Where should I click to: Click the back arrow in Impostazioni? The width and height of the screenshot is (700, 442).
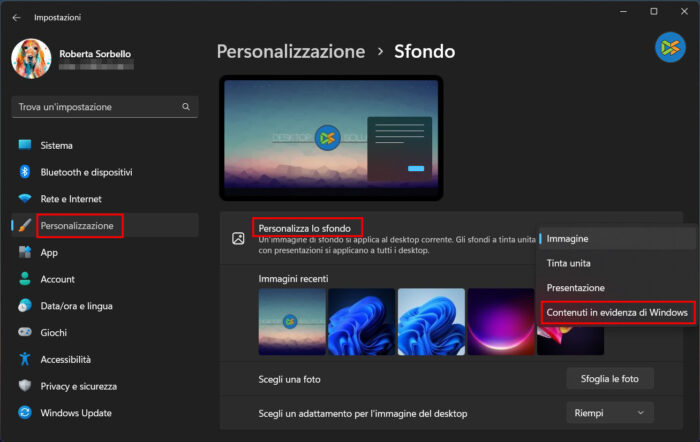[x=17, y=17]
